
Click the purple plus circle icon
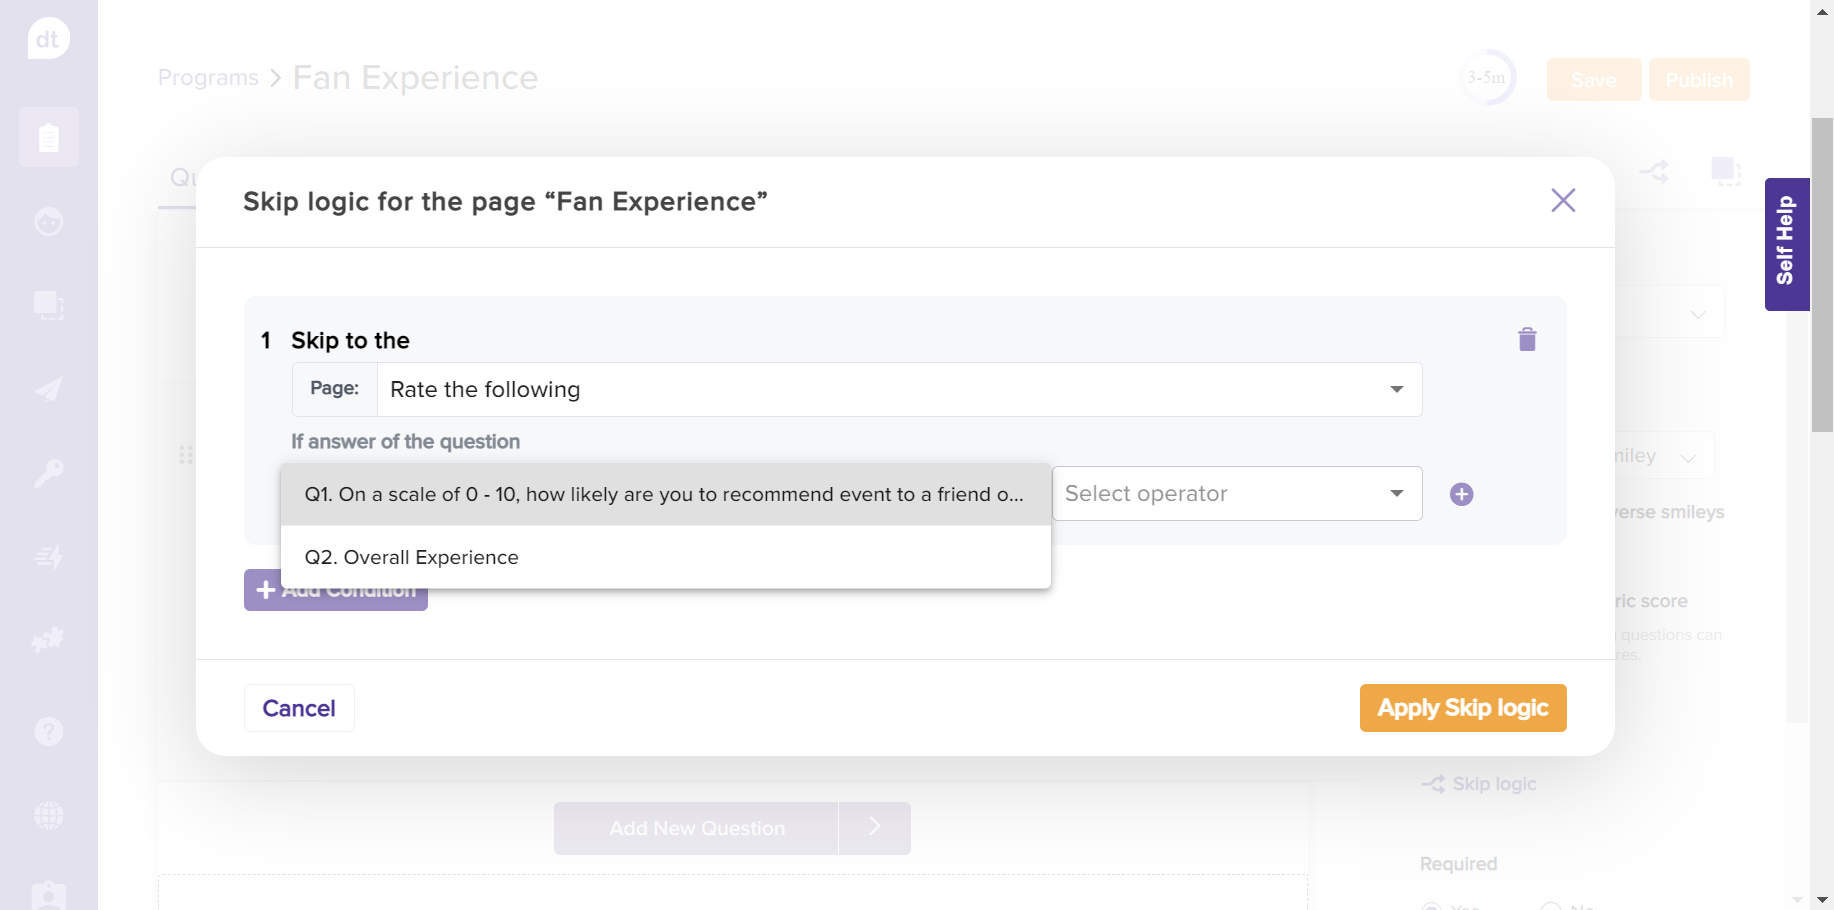[x=1461, y=494]
